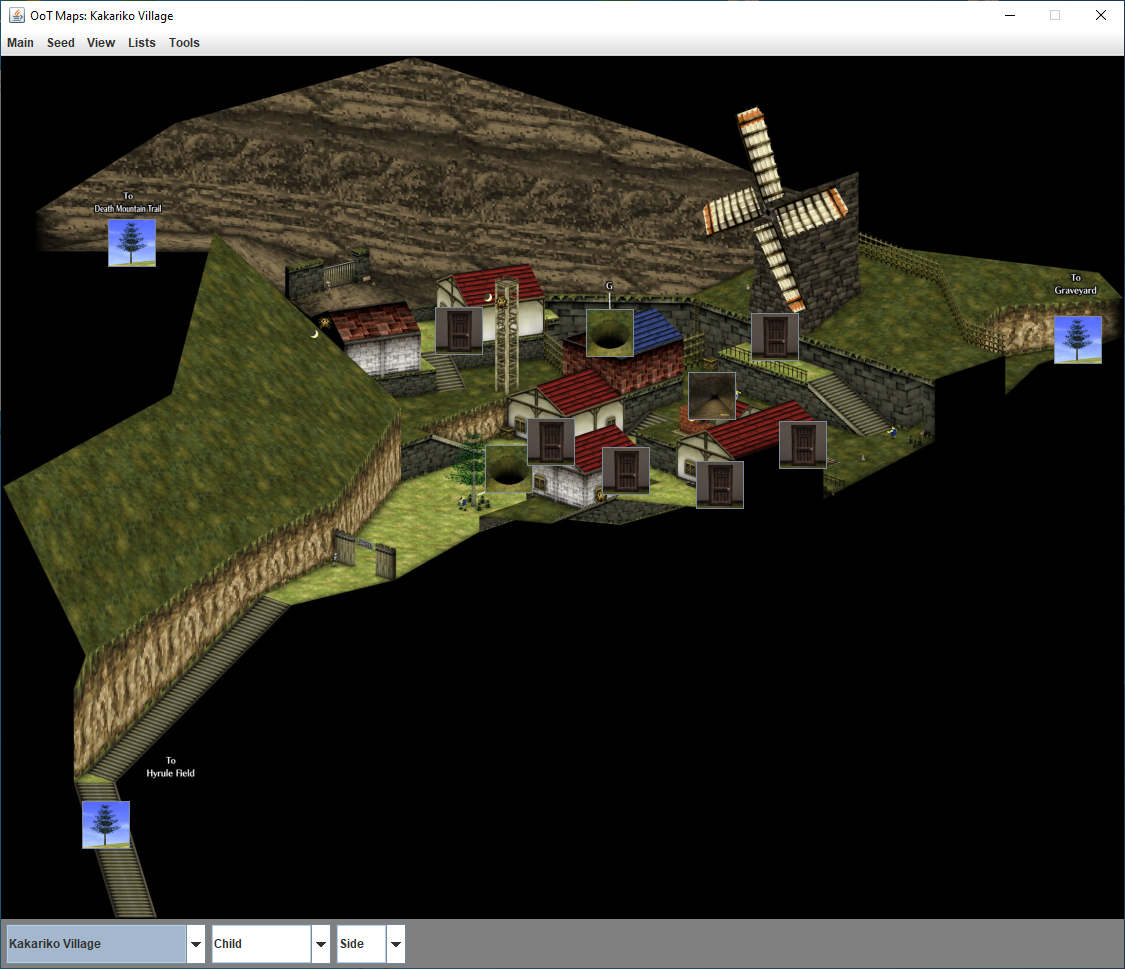The height and width of the screenshot is (969, 1125).
Task: Open the Seed menu
Action: tap(61, 43)
